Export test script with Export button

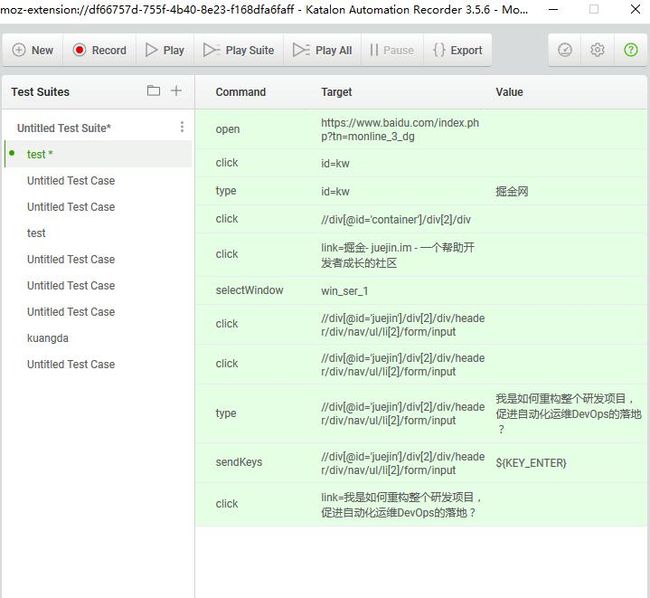tap(458, 50)
